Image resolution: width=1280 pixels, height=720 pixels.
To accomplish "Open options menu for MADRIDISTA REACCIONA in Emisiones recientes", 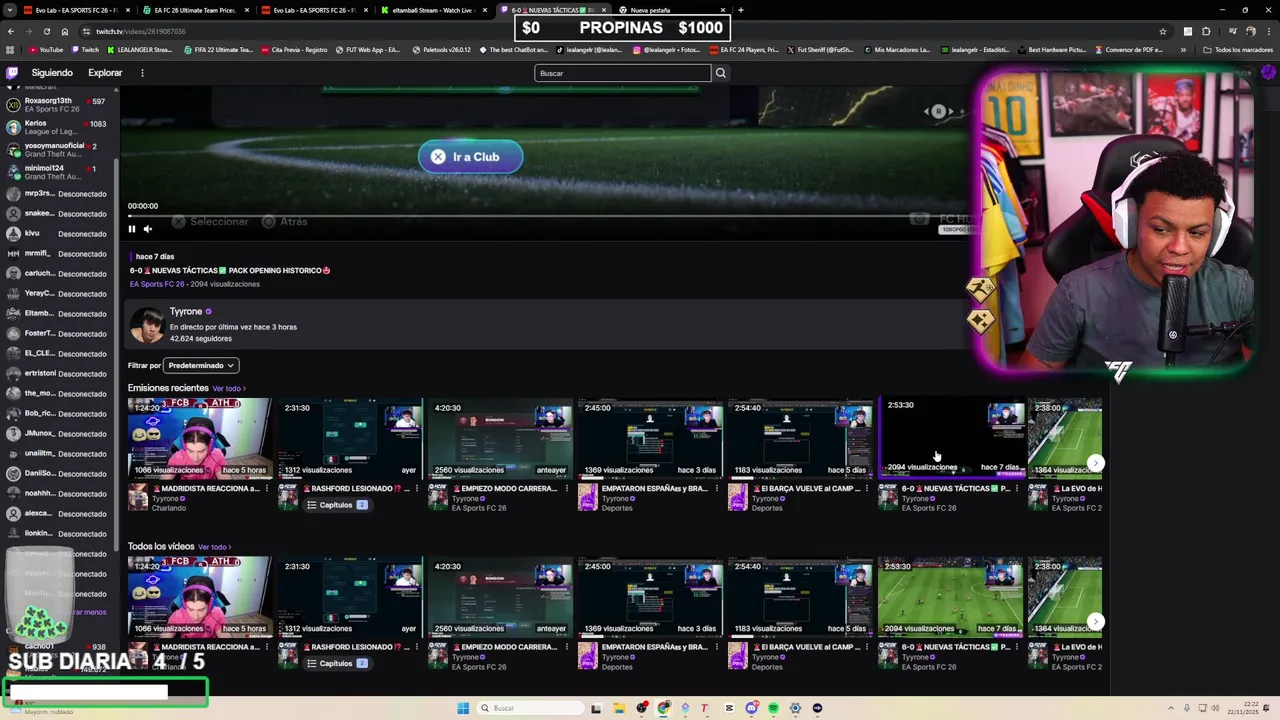I will [x=267, y=489].
